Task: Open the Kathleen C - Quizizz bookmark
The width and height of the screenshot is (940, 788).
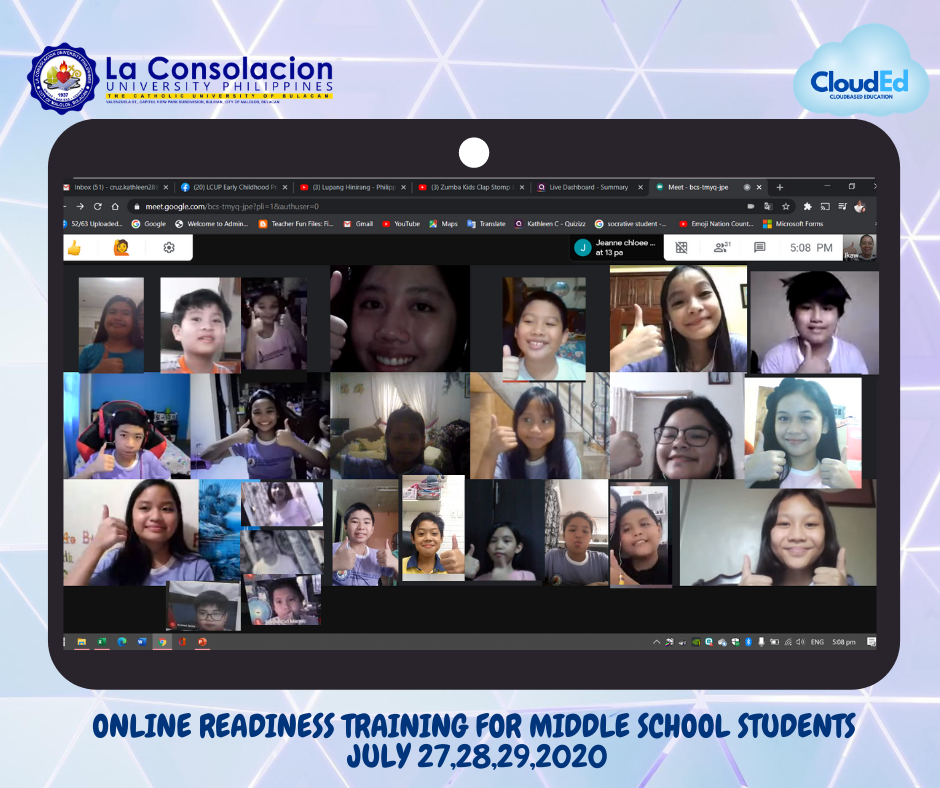Action: coord(550,224)
